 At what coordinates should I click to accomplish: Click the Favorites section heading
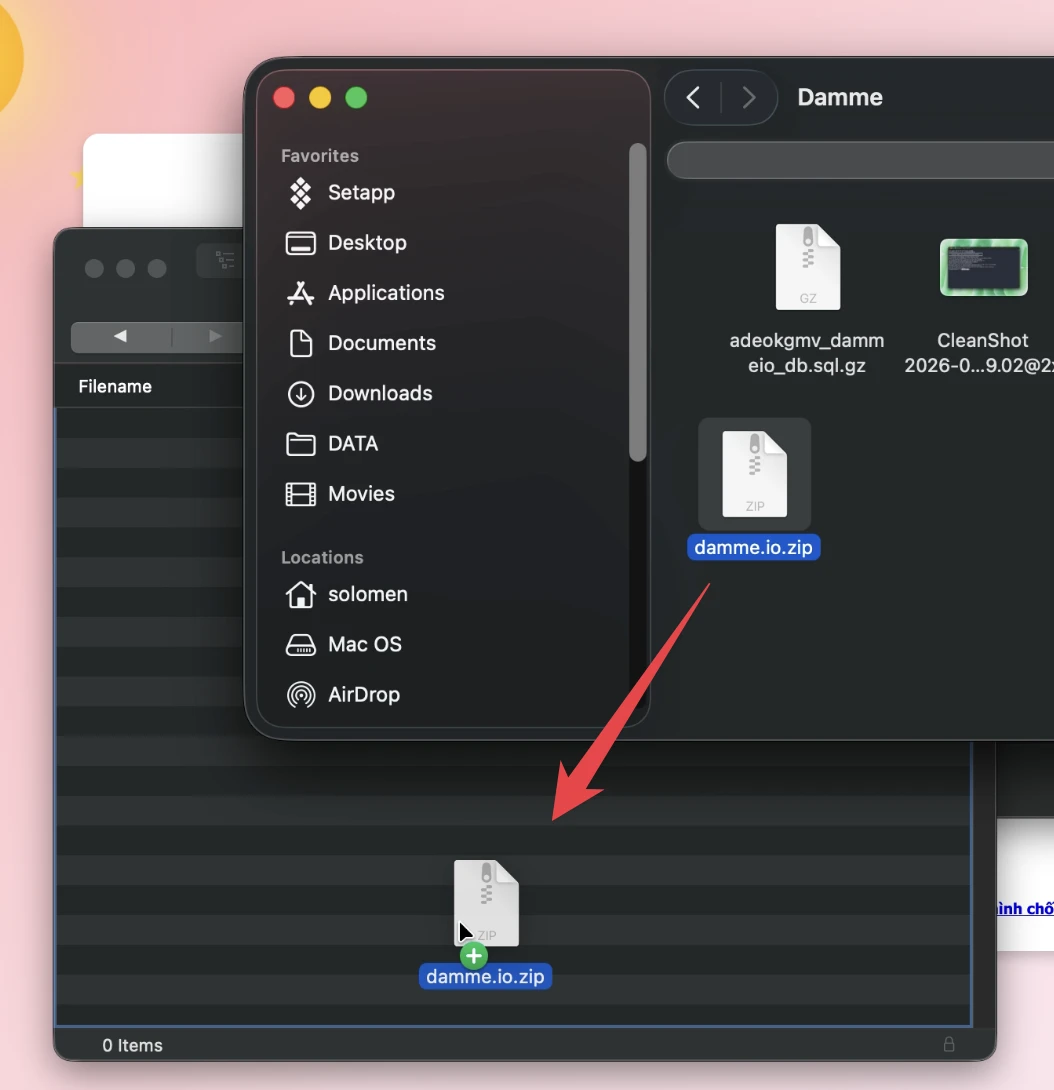[x=320, y=156]
